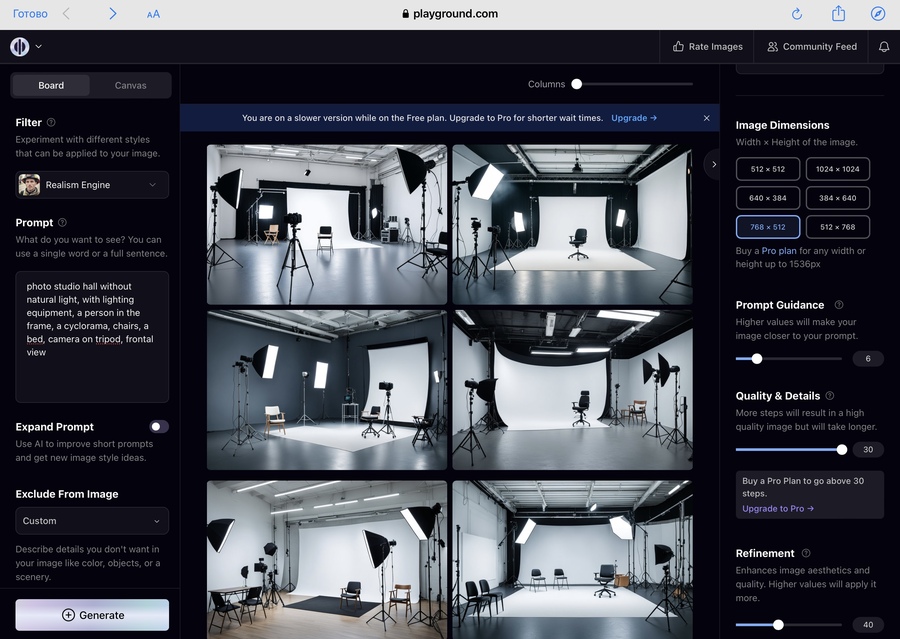Screen dimensions: 900x639
Task: Expand chevron next to Playground logo
Action: click(38, 47)
